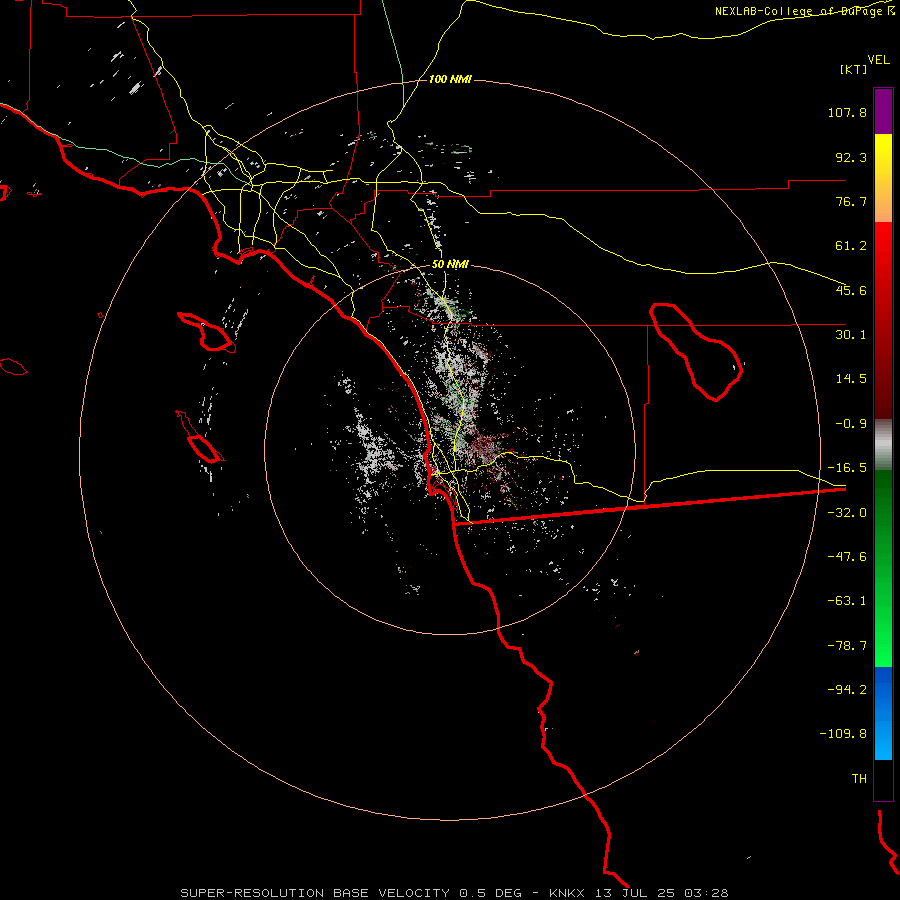Click the red segment of velocity color bar

click(883, 320)
